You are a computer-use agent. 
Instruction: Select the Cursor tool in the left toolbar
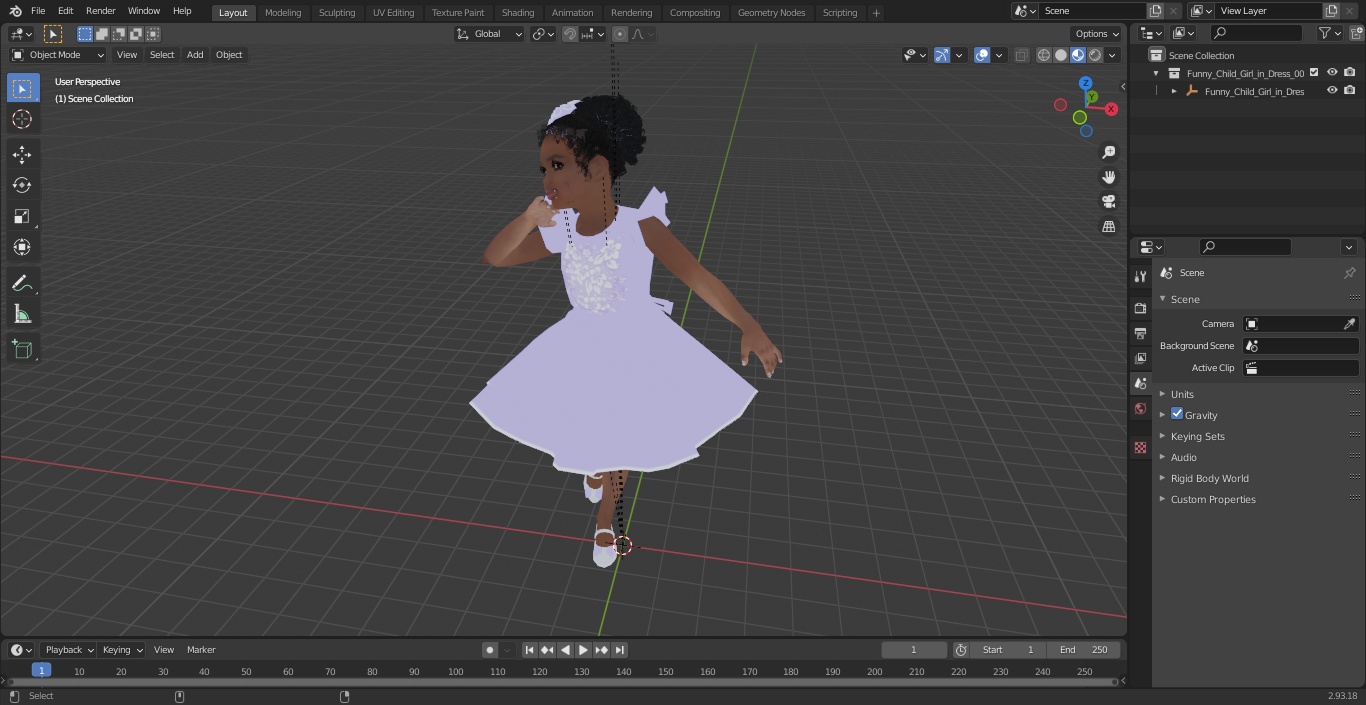coord(22,119)
